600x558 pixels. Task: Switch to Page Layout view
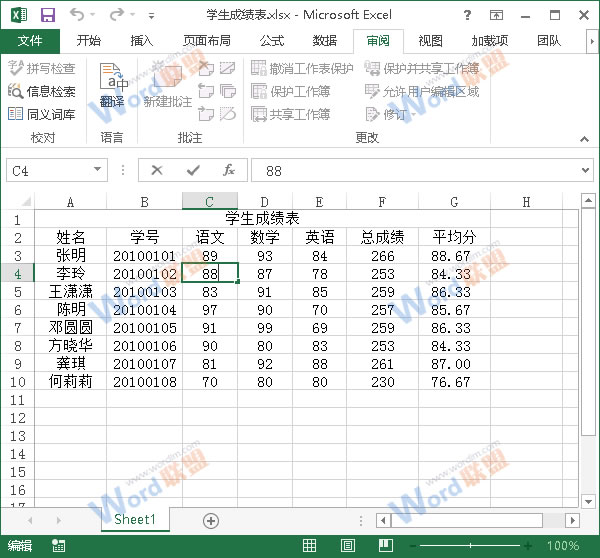click(346, 546)
